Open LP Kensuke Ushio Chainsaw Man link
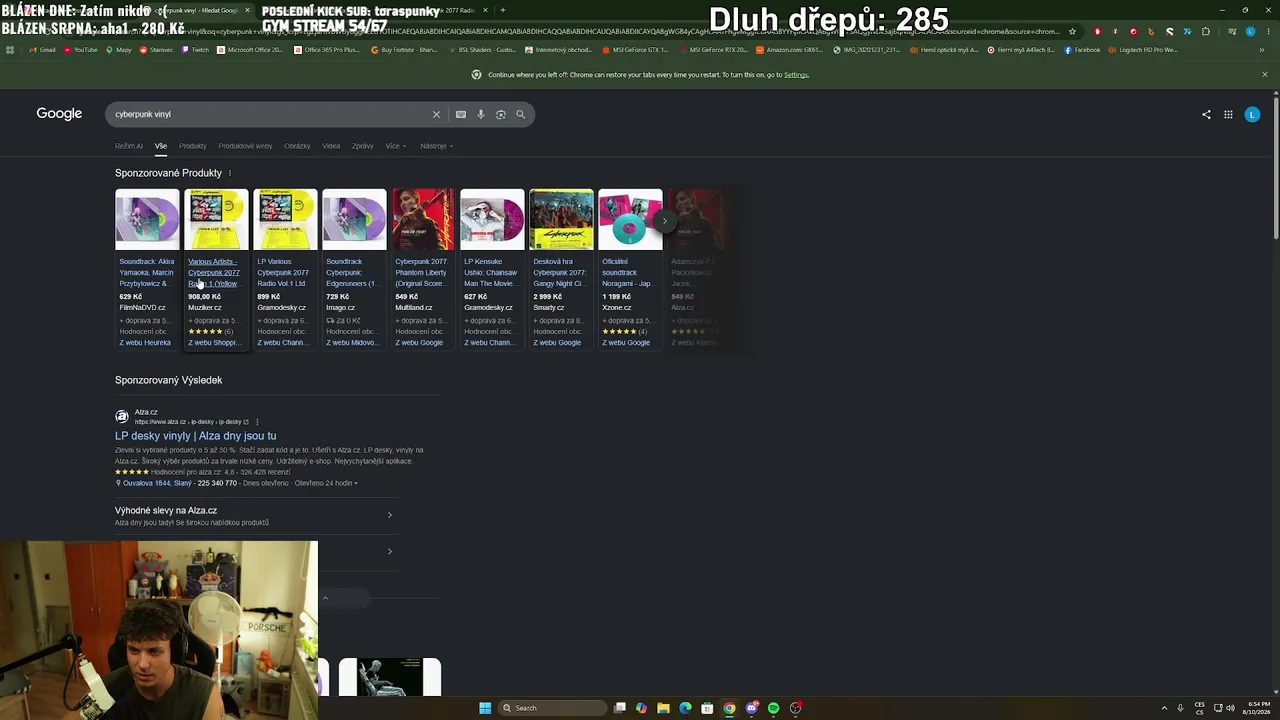This screenshot has height=720, width=1280. click(490, 273)
